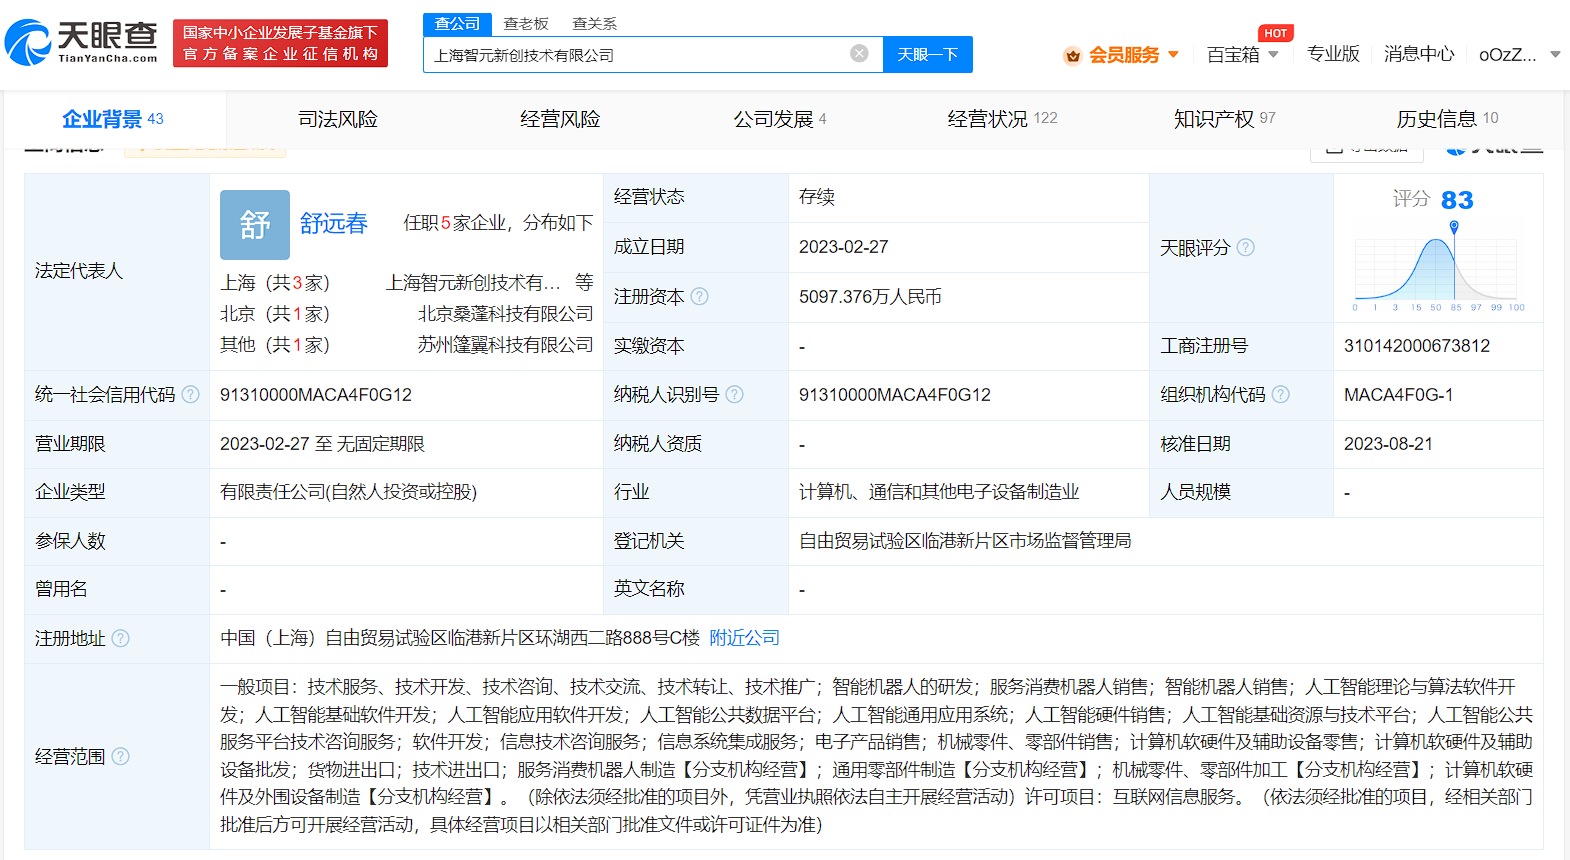This screenshot has height=860, width=1570.
Task: Select registered capital 5097.376万人民币
Action: click(x=870, y=297)
